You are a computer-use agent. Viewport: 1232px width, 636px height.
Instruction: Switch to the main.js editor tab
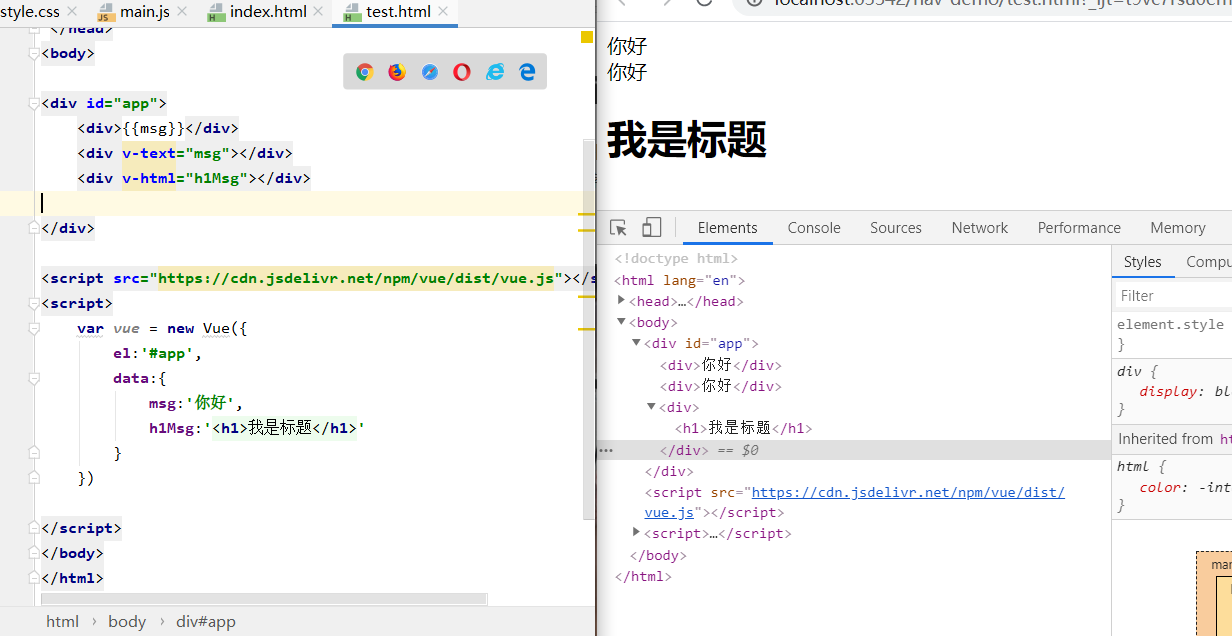[x=145, y=12]
